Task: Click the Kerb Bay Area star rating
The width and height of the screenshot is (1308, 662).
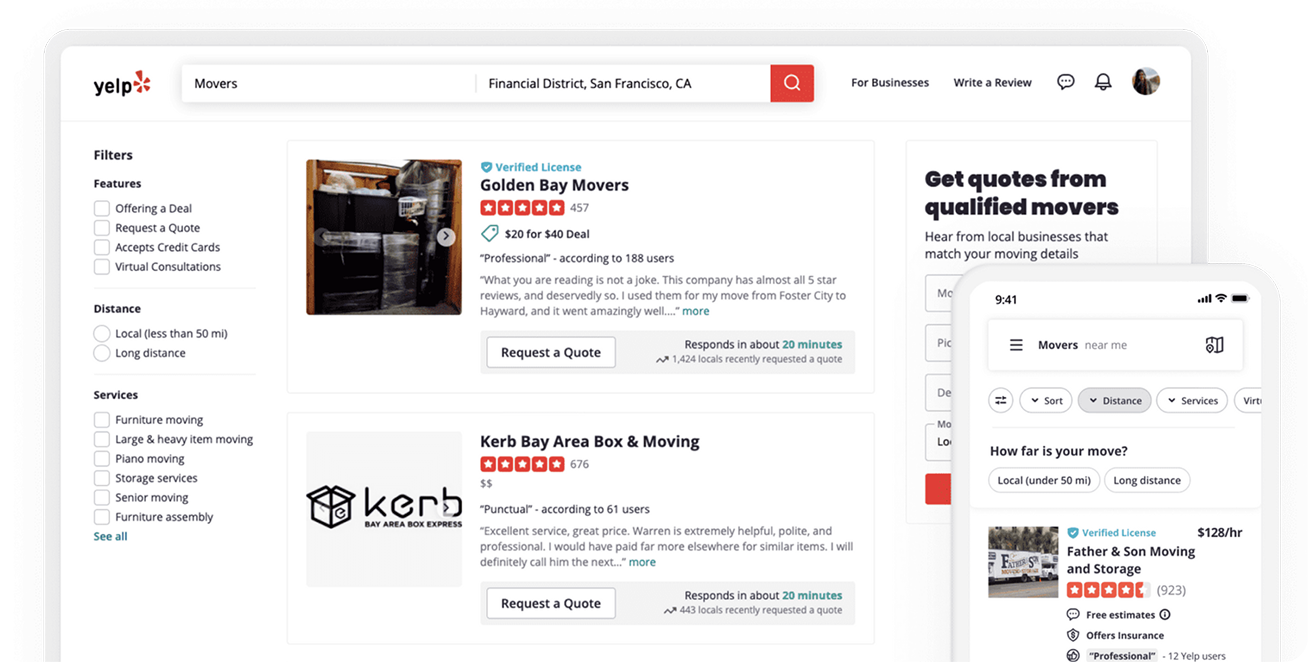Action: point(522,464)
